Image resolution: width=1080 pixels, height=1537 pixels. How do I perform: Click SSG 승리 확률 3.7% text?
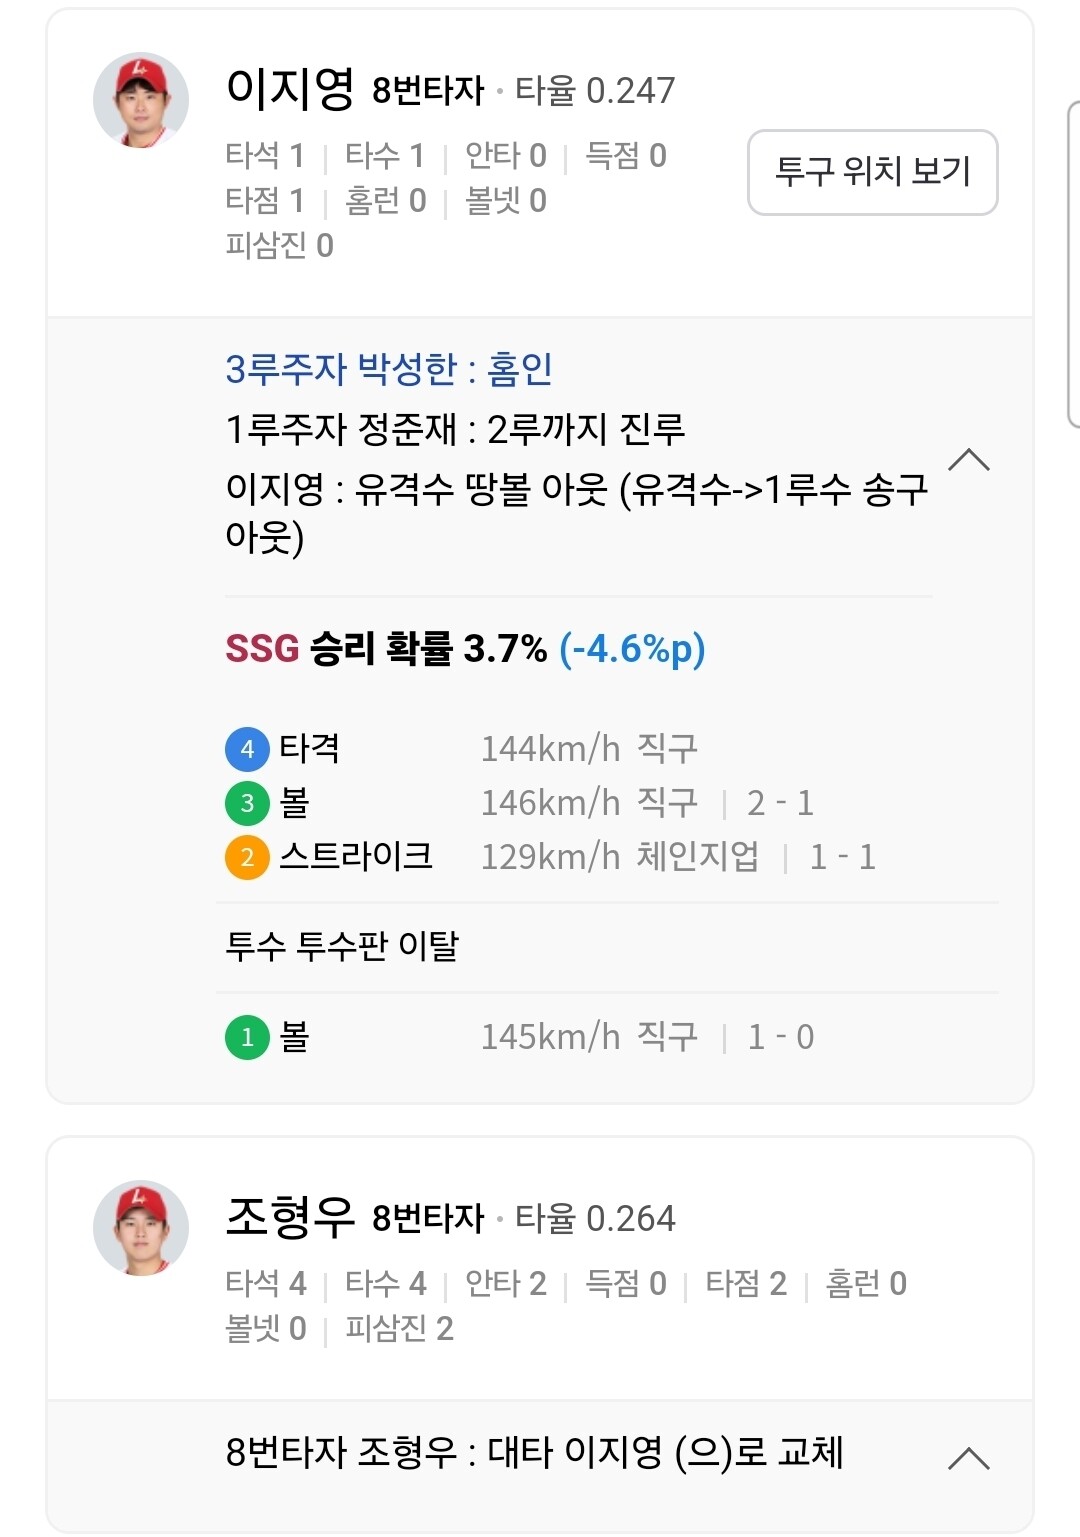pos(386,649)
